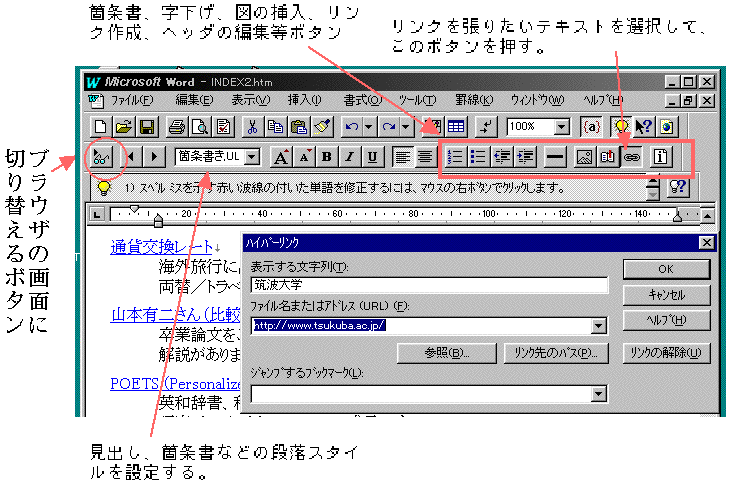This screenshot has width=735, height=486.
Task: Undo the last action with curved arrow
Action: [352, 127]
